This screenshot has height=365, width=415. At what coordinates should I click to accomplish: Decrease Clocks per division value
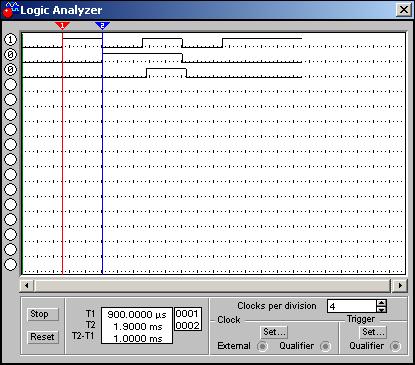click(382, 309)
